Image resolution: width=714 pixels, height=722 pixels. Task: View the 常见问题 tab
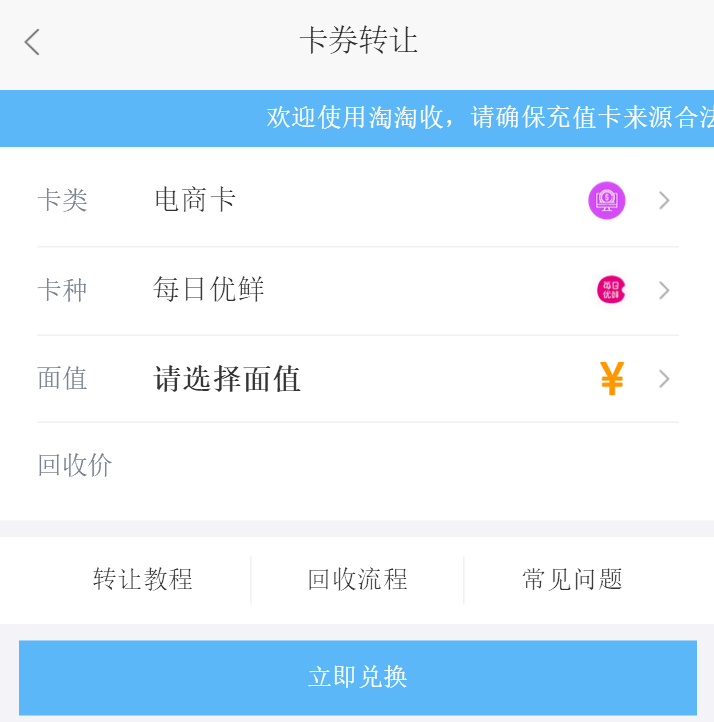(x=572, y=580)
